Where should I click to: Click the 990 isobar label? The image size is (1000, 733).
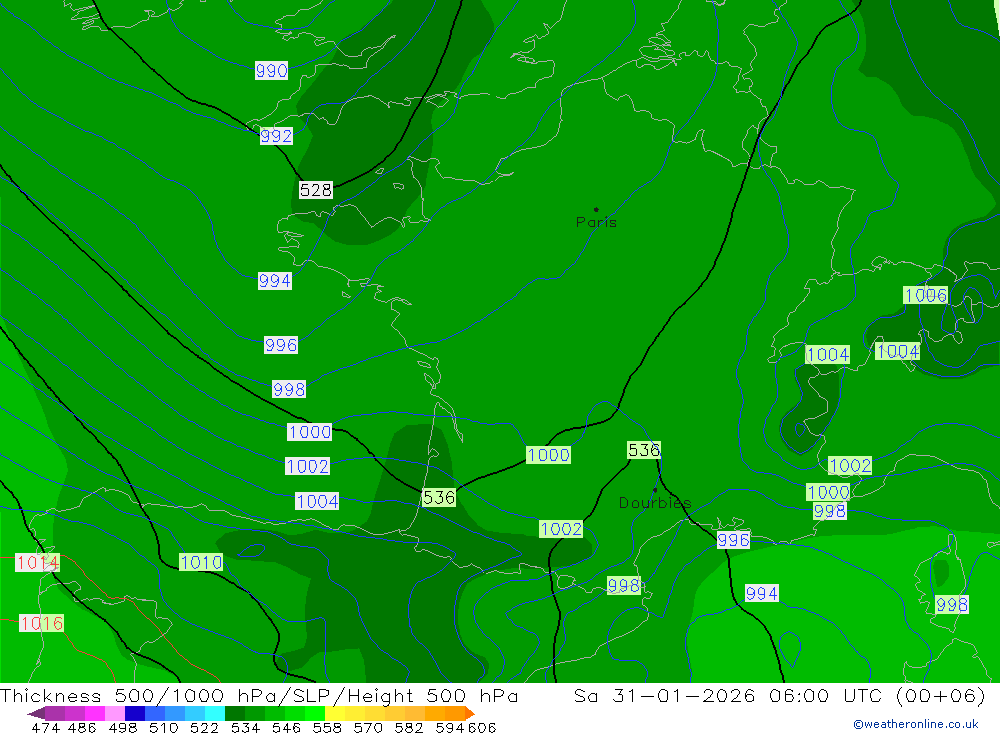click(272, 70)
